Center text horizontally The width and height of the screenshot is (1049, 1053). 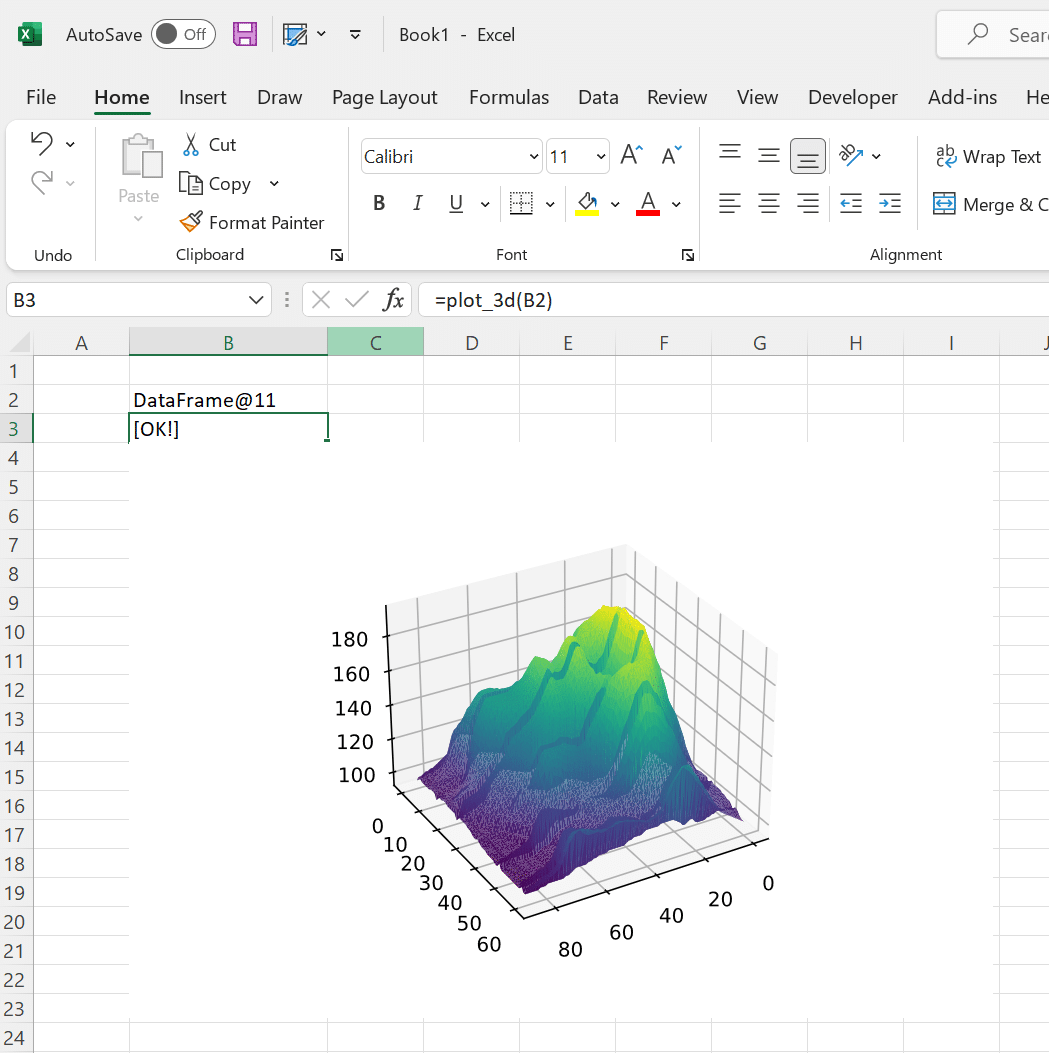pyautogui.click(x=769, y=203)
